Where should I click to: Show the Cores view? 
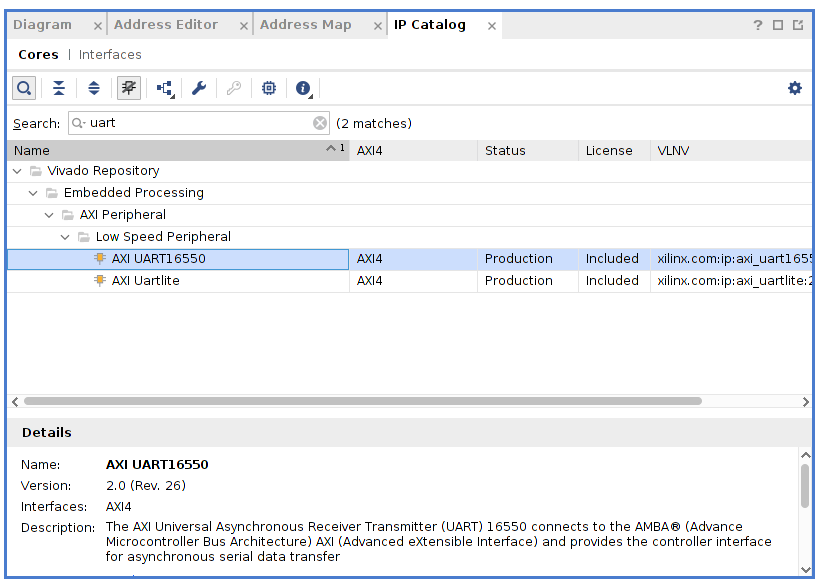pyautogui.click(x=38, y=55)
